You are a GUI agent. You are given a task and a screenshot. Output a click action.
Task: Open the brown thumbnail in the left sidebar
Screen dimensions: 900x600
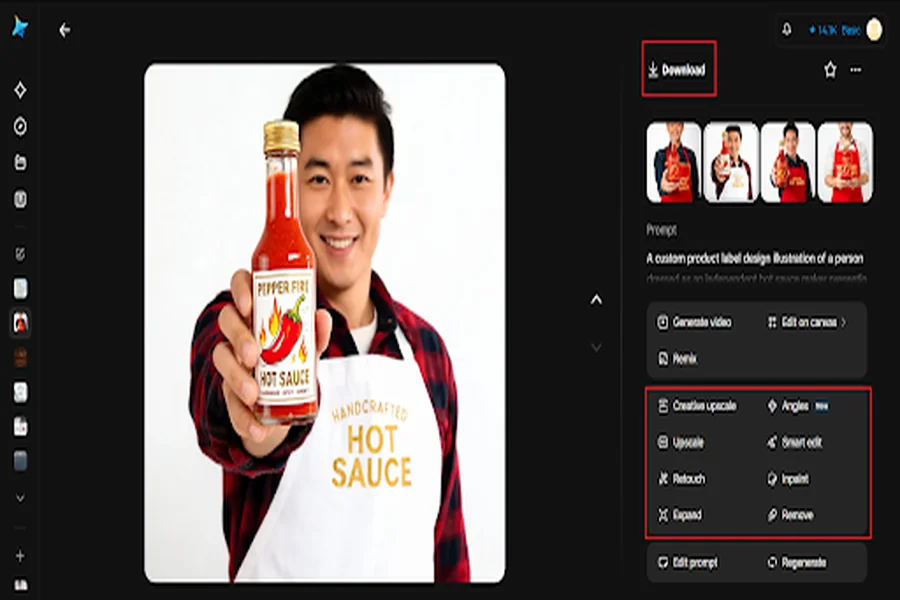(20, 358)
